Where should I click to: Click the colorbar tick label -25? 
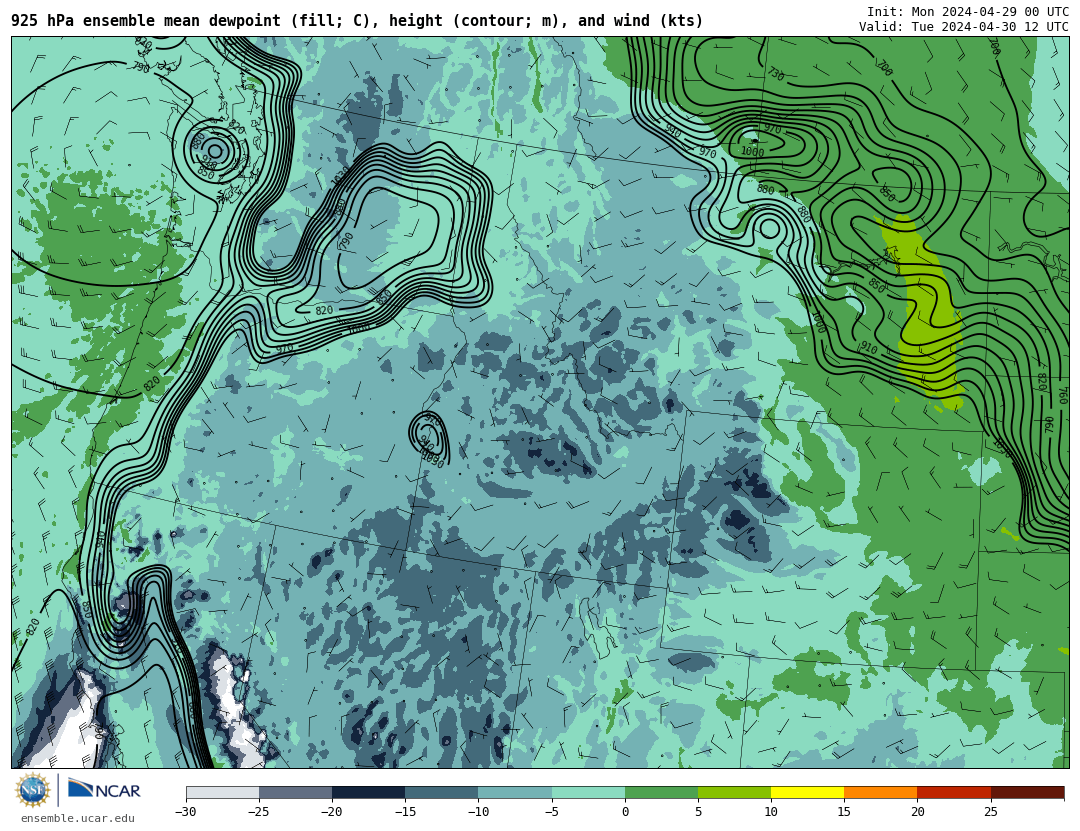click(259, 812)
